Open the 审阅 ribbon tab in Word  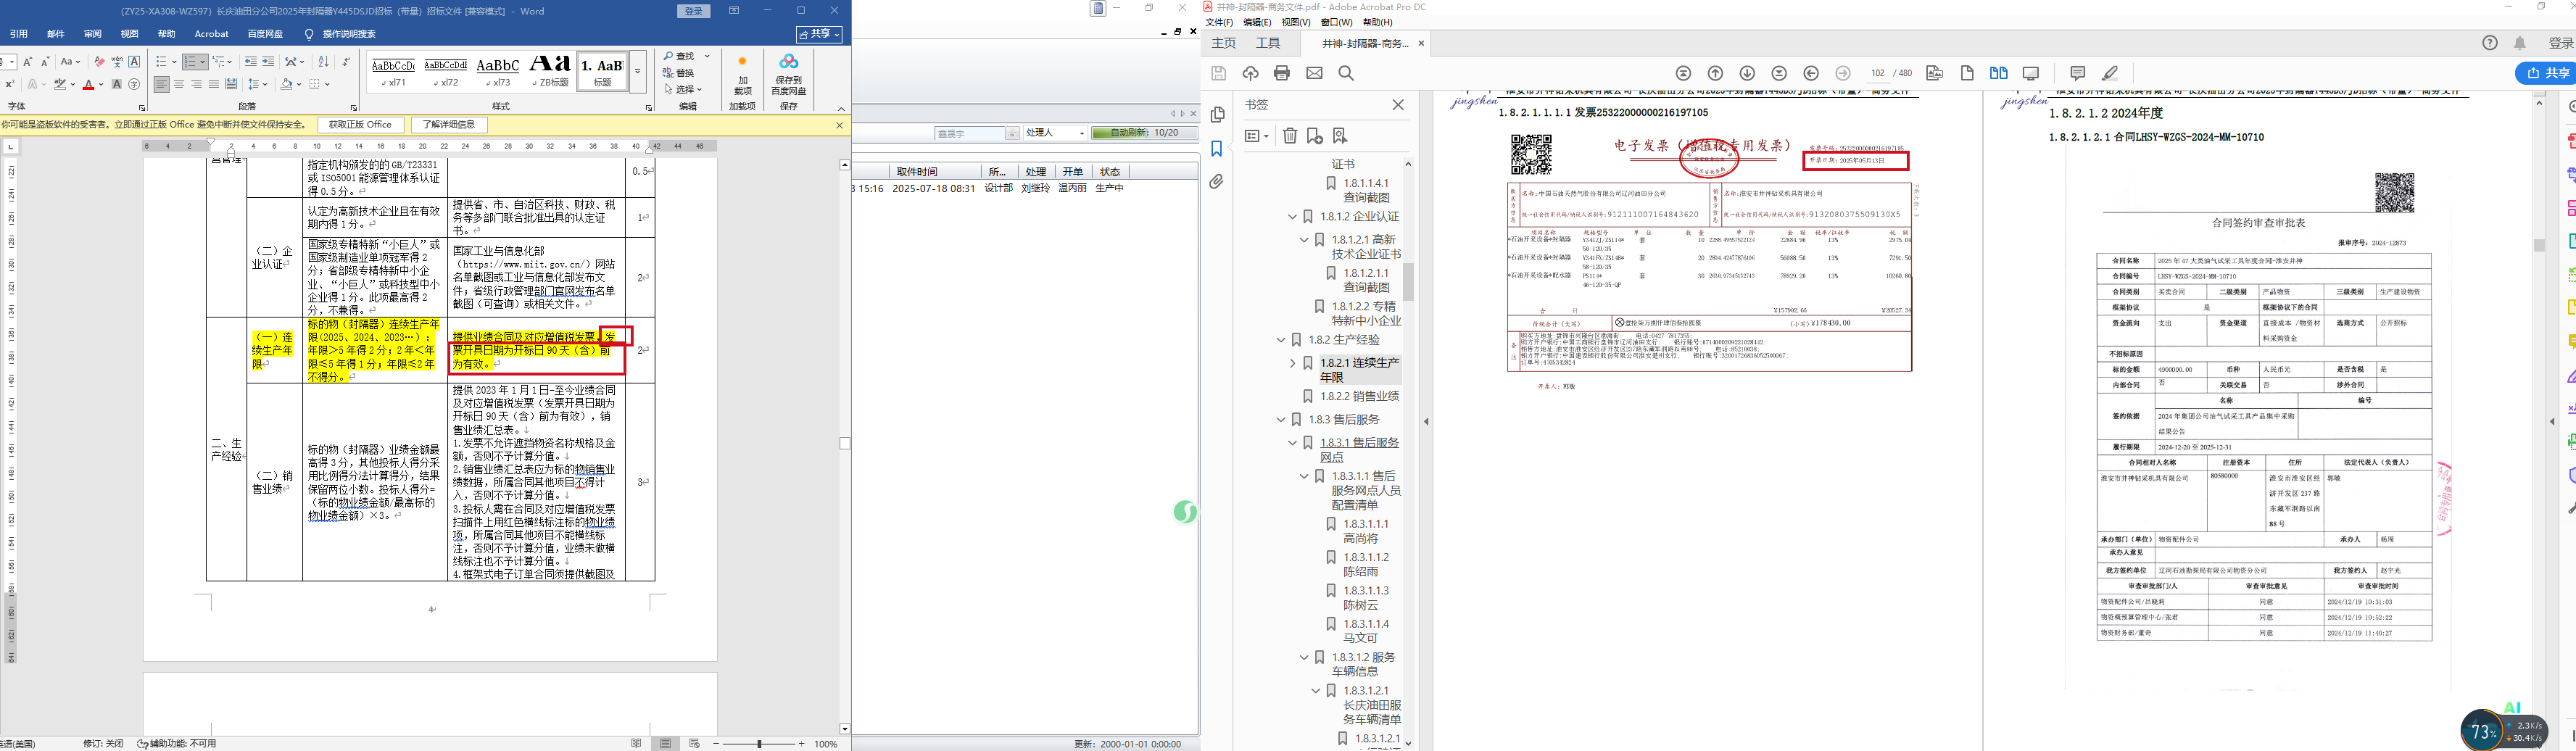(93, 34)
